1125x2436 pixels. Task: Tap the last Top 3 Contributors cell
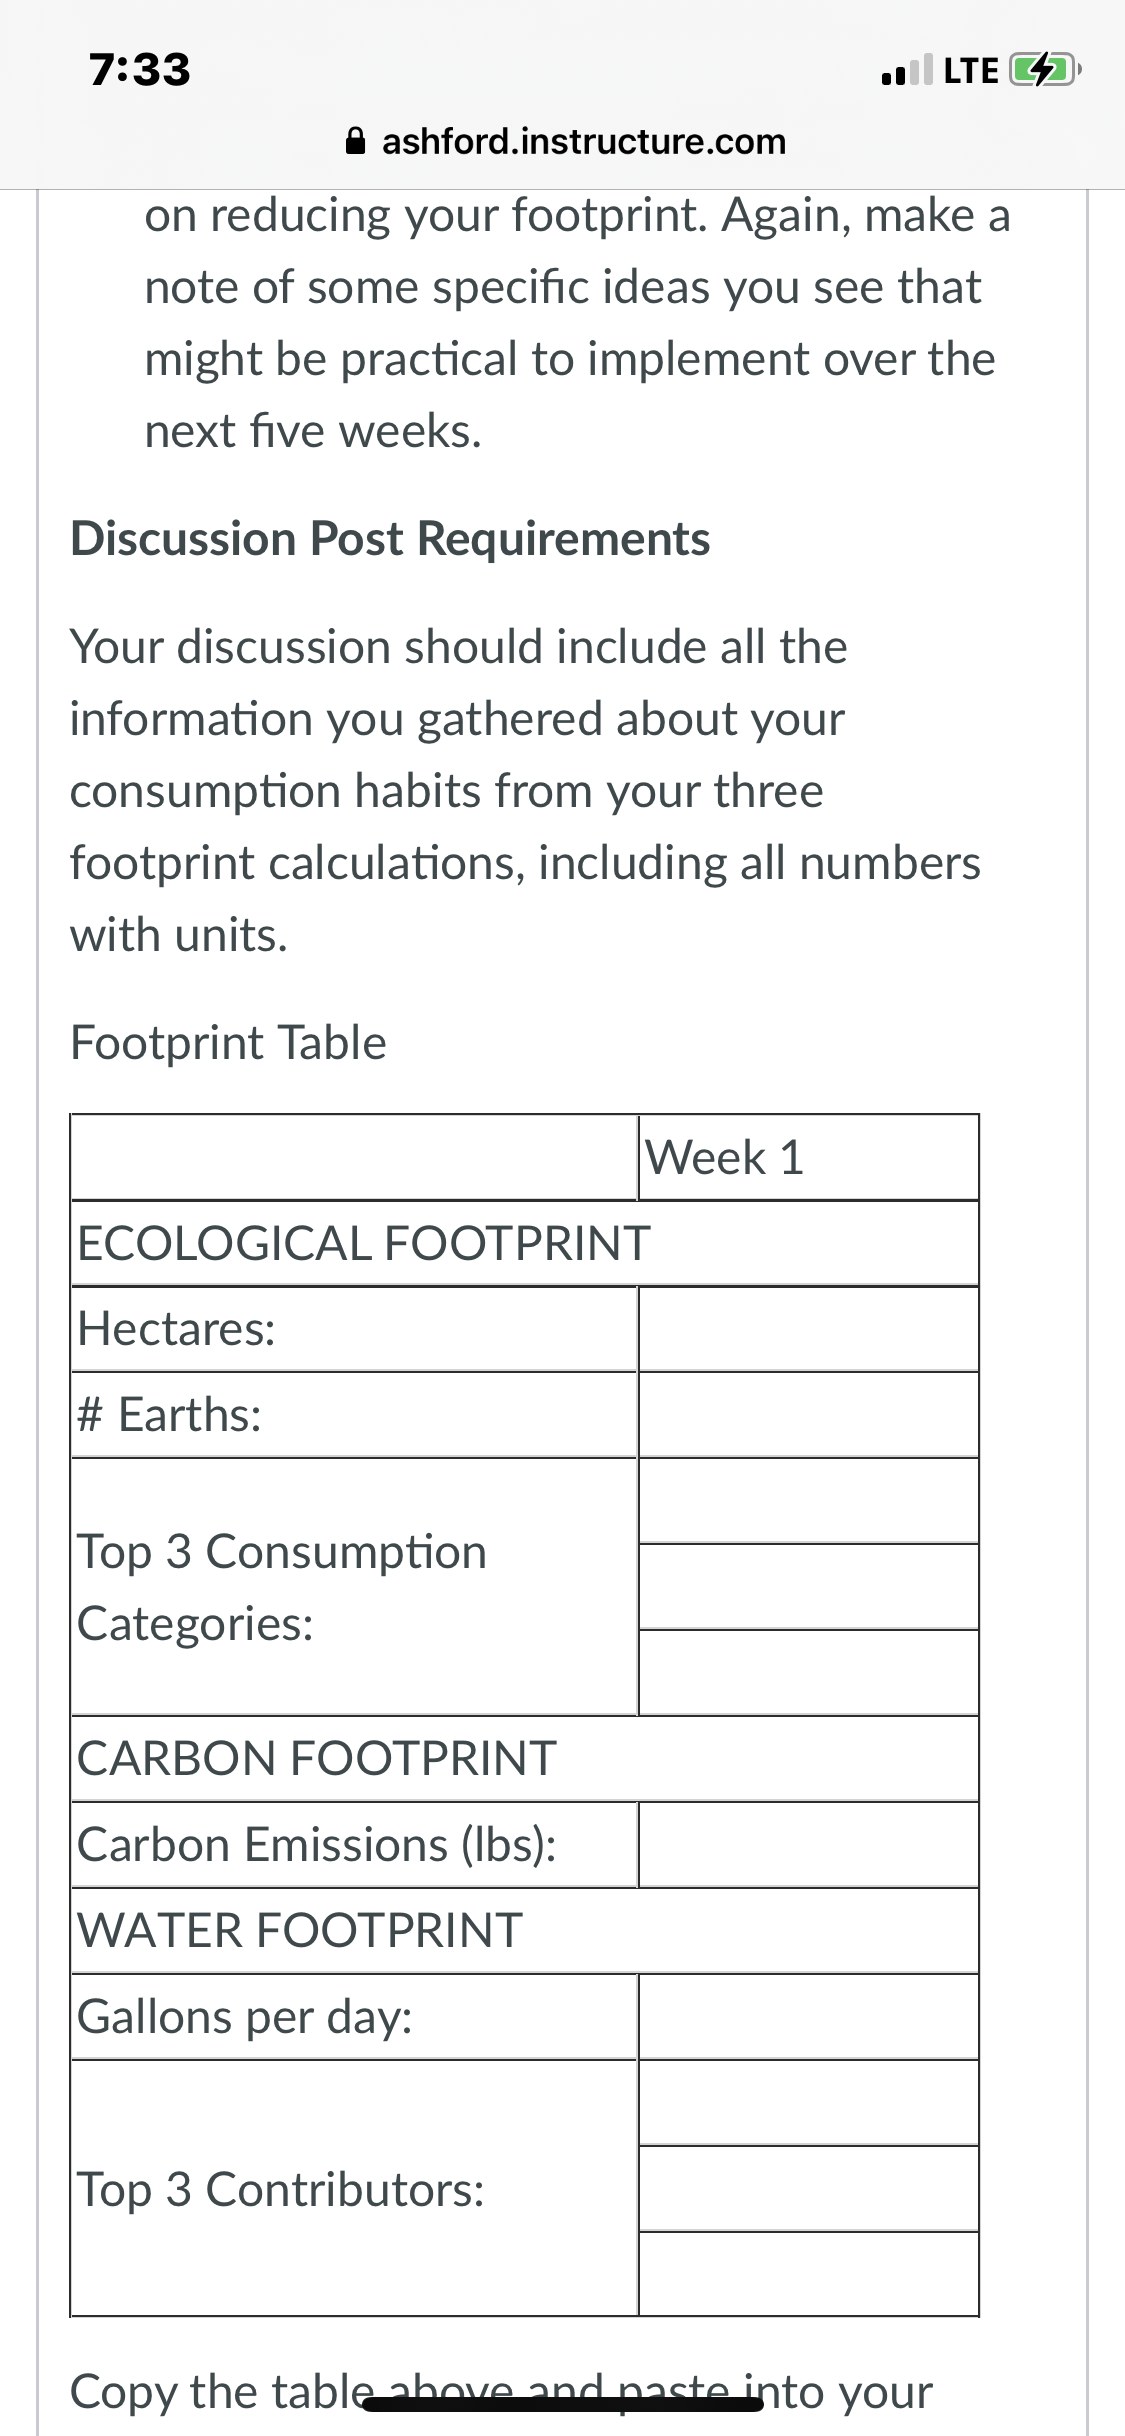tap(808, 2274)
